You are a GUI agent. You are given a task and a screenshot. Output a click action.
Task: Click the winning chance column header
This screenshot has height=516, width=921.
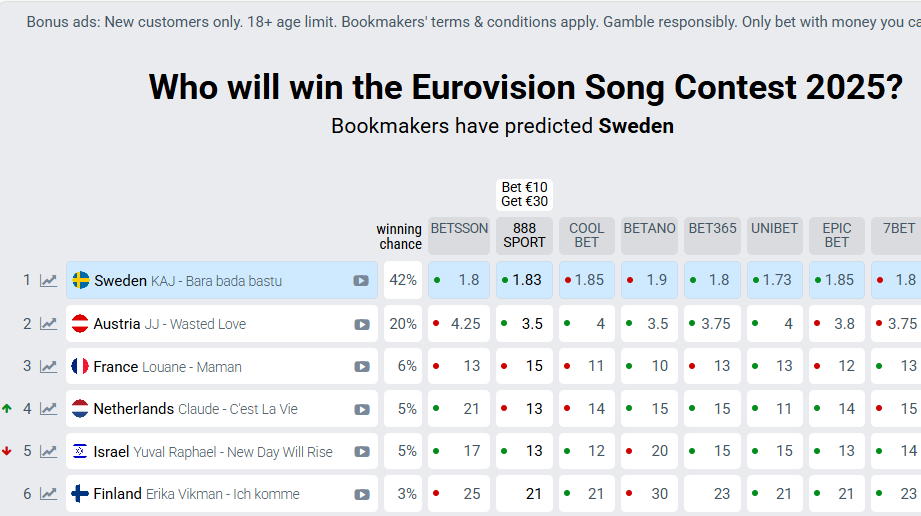point(399,236)
